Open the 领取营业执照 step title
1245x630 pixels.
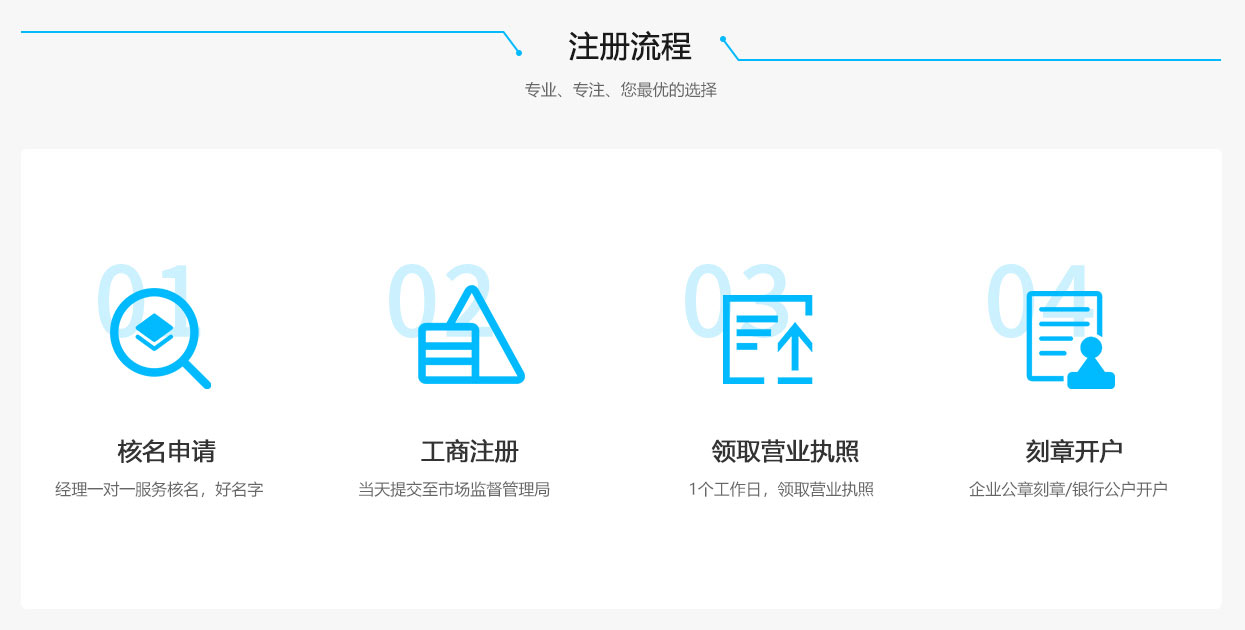pyautogui.click(x=785, y=451)
